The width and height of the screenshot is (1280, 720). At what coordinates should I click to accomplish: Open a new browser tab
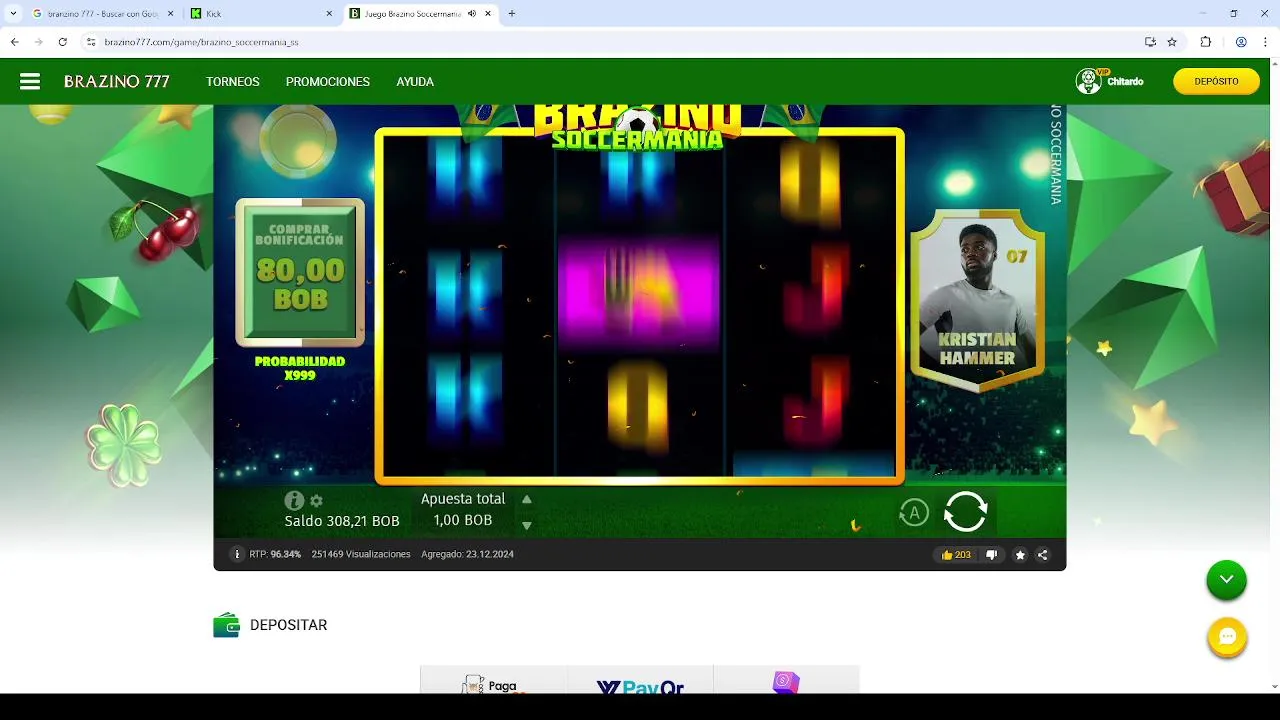point(512,14)
